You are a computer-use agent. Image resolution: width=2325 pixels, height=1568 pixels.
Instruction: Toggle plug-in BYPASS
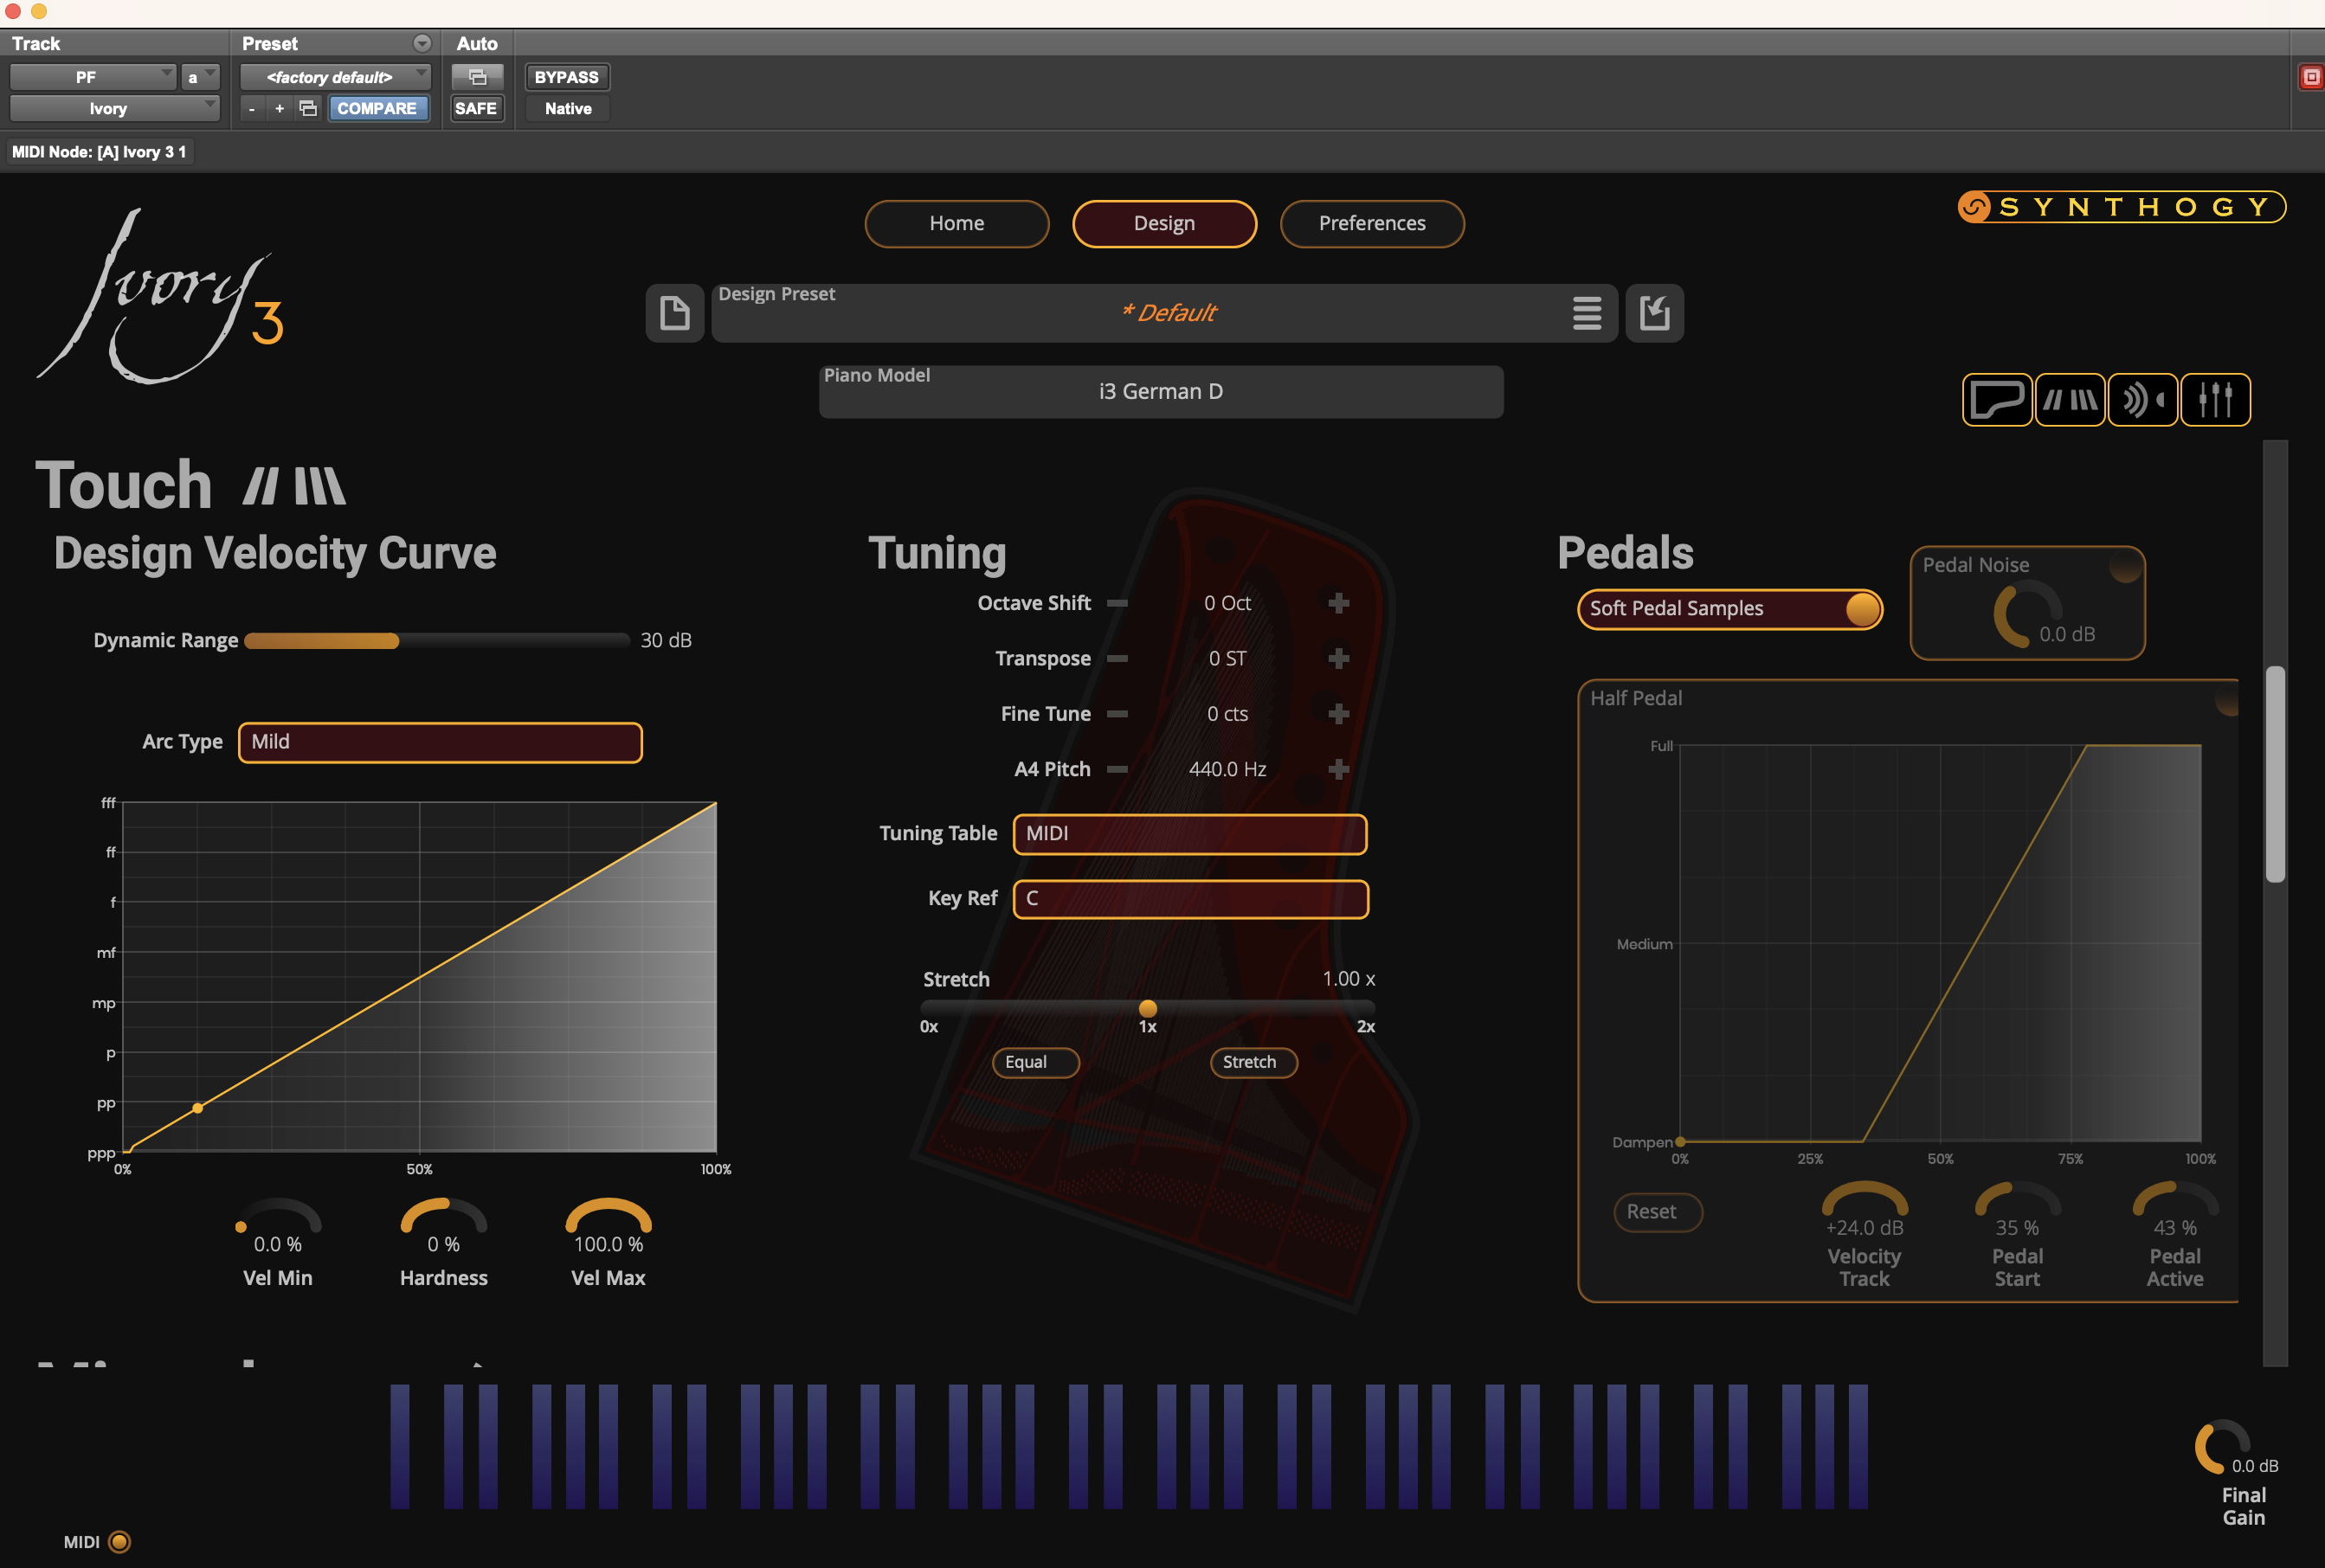[567, 77]
